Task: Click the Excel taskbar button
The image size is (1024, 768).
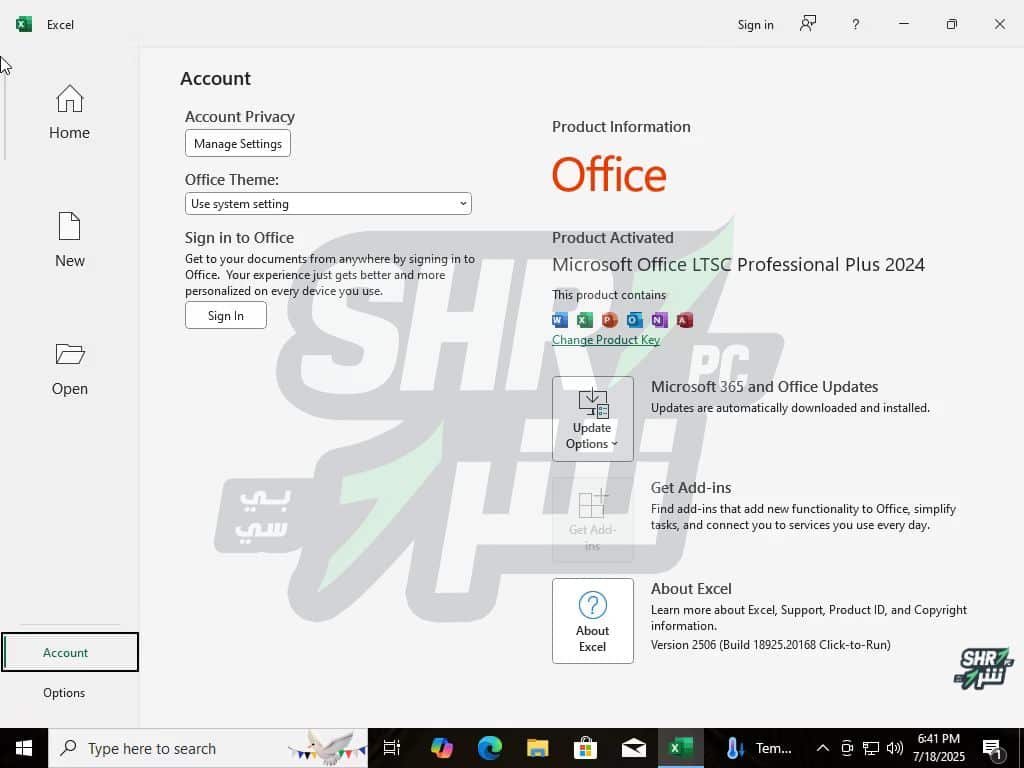Action: pyautogui.click(x=681, y=748)
